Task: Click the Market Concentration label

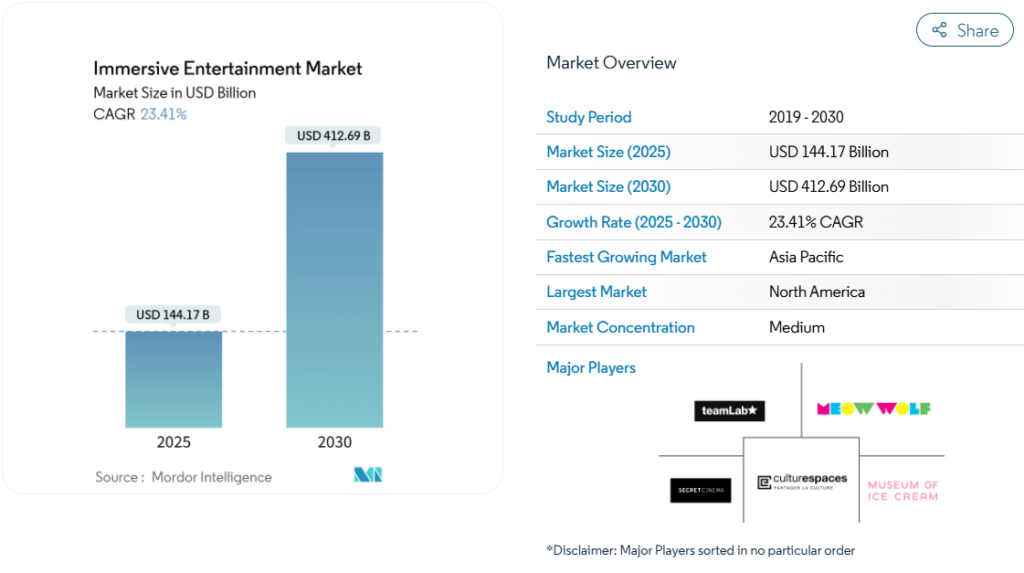Action: [620, 327]
